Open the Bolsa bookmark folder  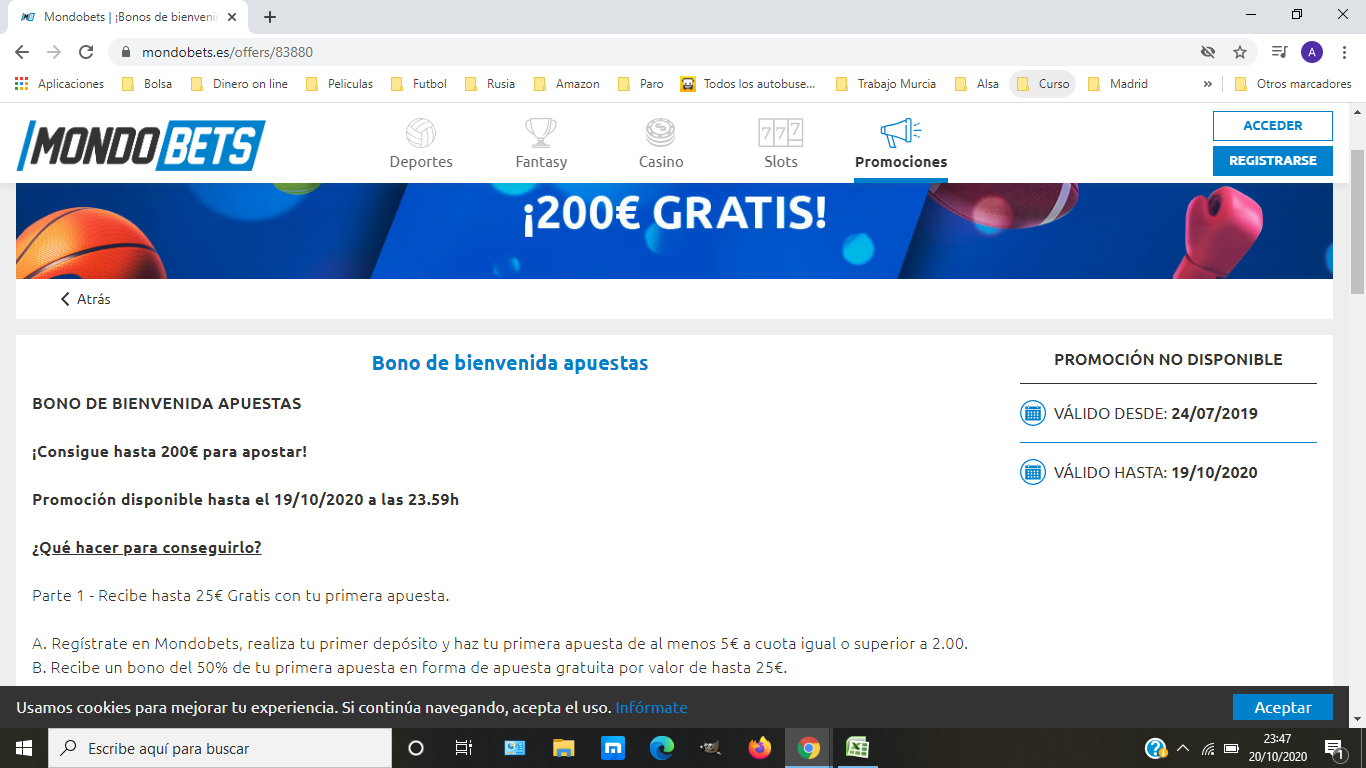(x=147, y=84)
